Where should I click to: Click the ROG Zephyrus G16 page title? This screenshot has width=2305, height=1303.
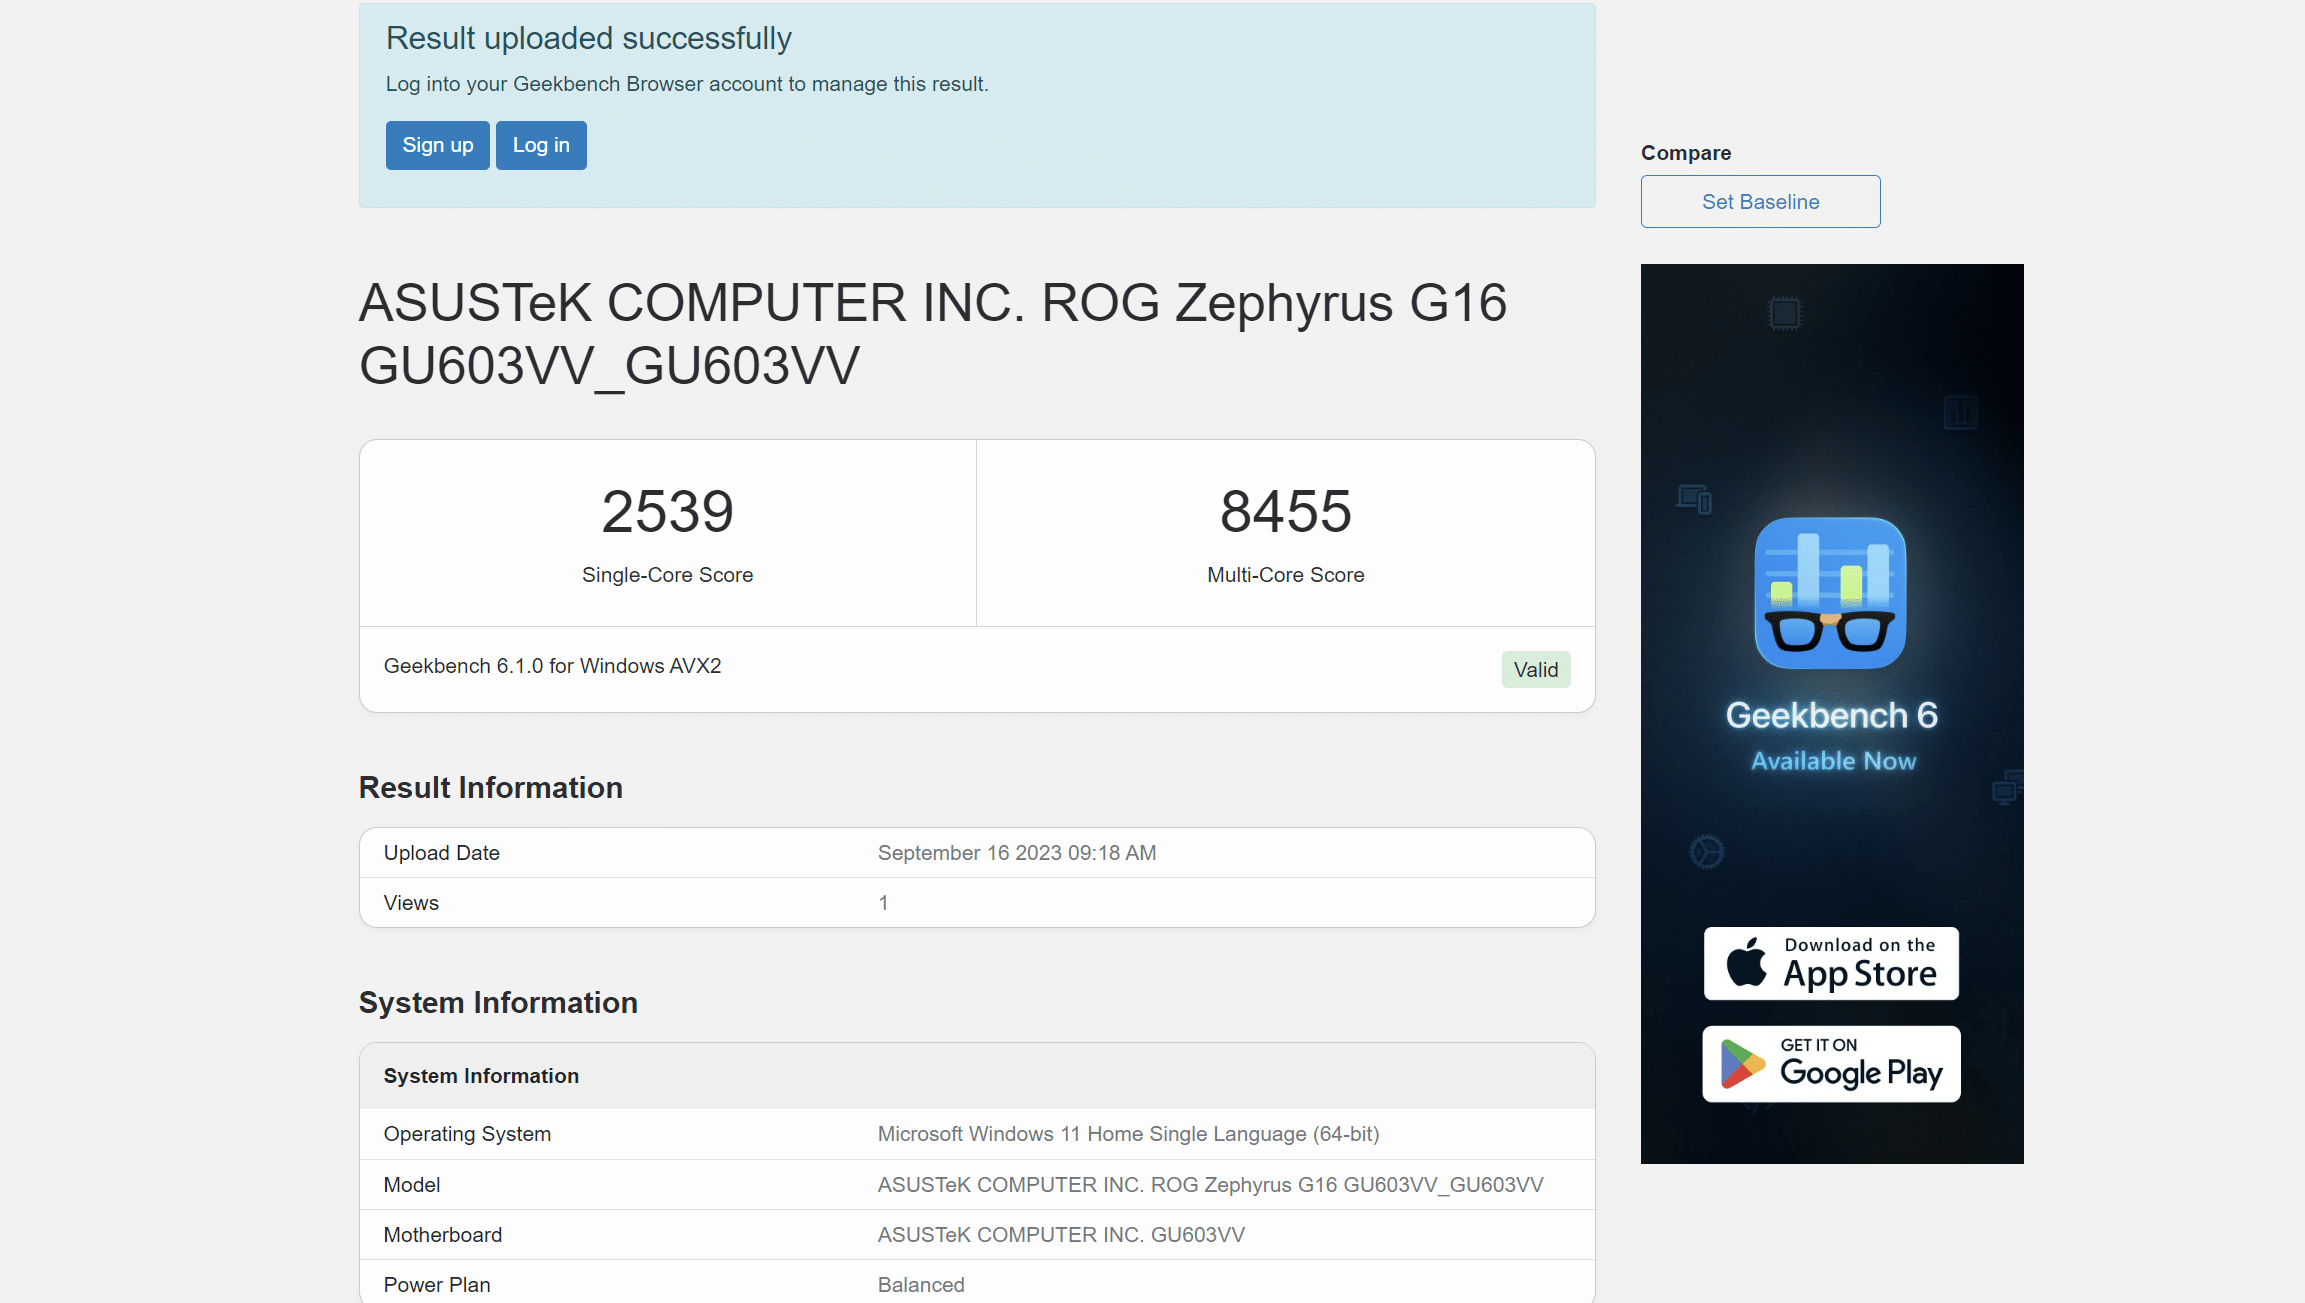[x=932, y=334]
